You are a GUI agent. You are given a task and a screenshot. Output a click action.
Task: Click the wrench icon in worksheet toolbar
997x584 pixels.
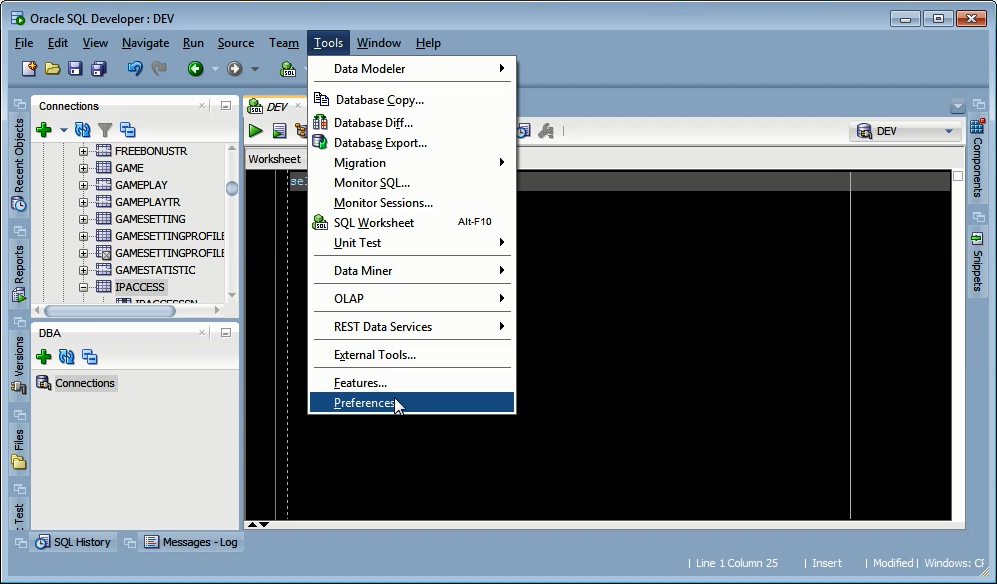tap(546, 131)
